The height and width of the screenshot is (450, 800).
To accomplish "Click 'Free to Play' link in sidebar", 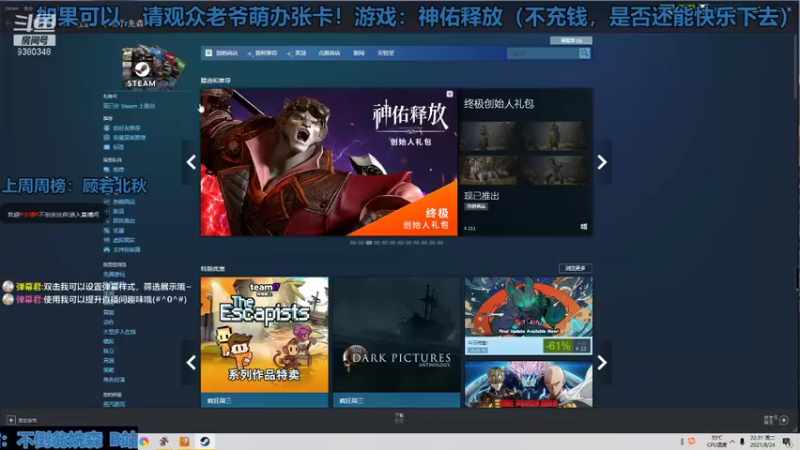I will [113, 274].
